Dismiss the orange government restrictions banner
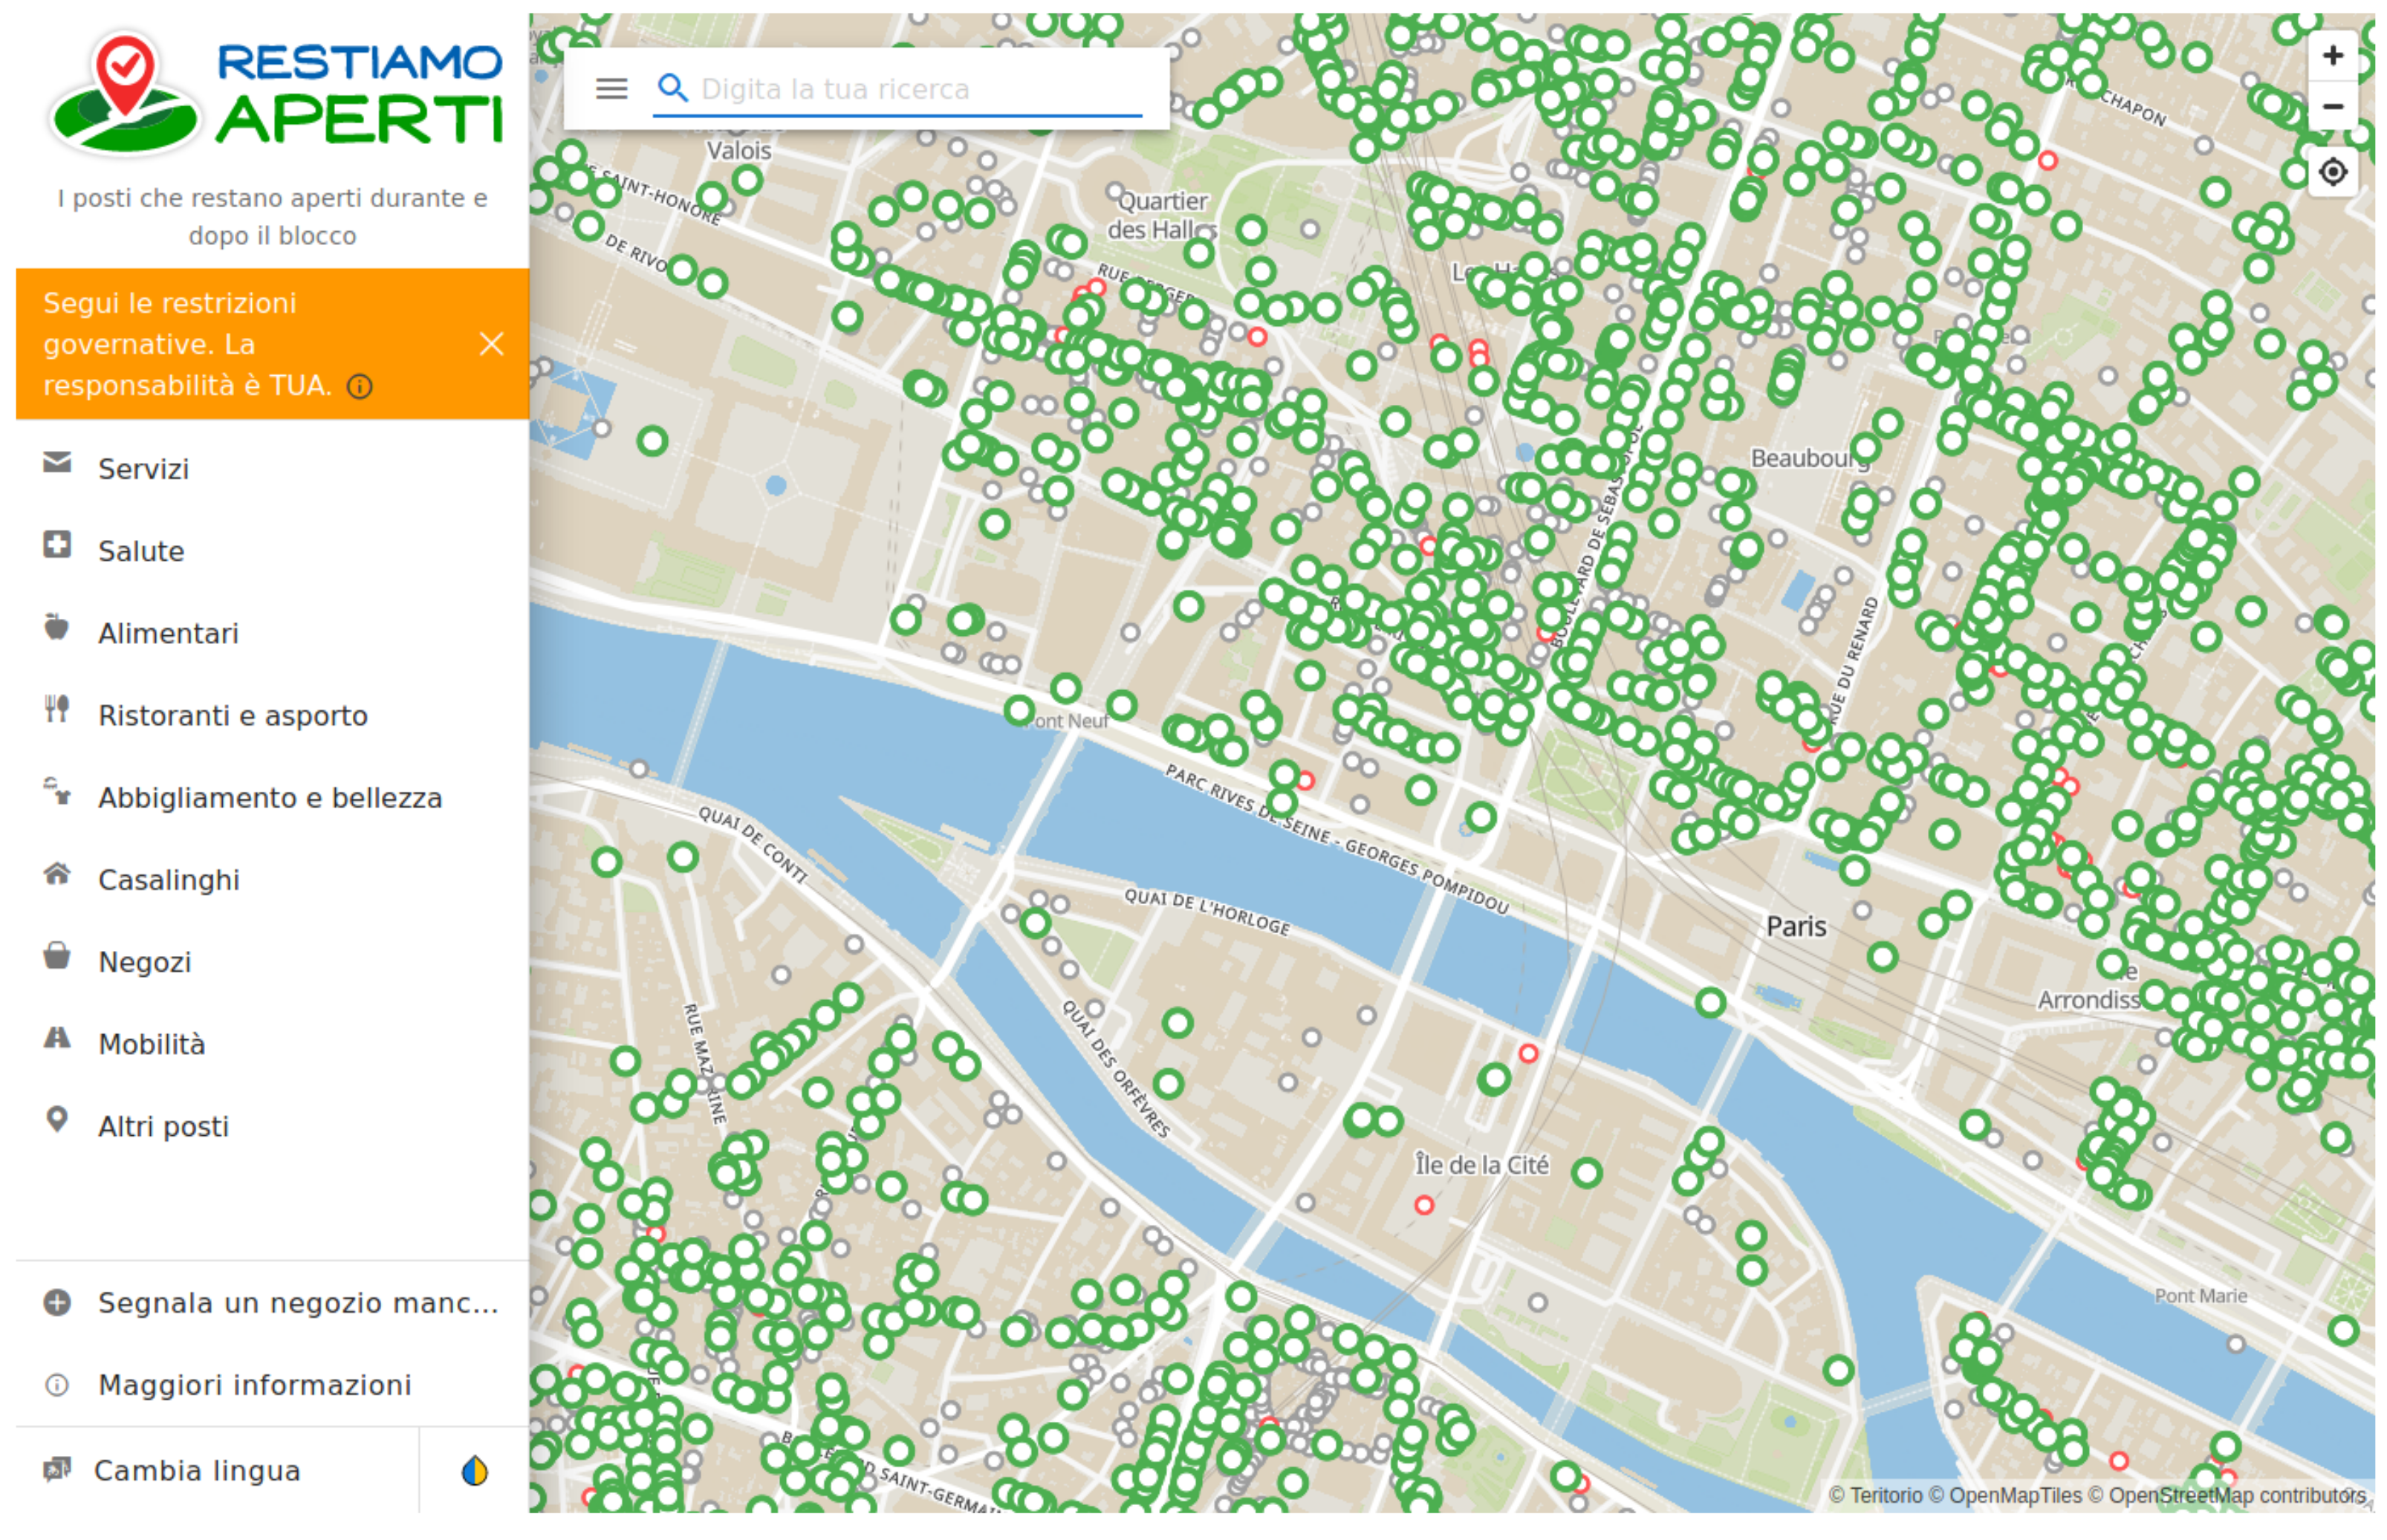This screenshot has width=2387, height=1540. tap(491, 344)
